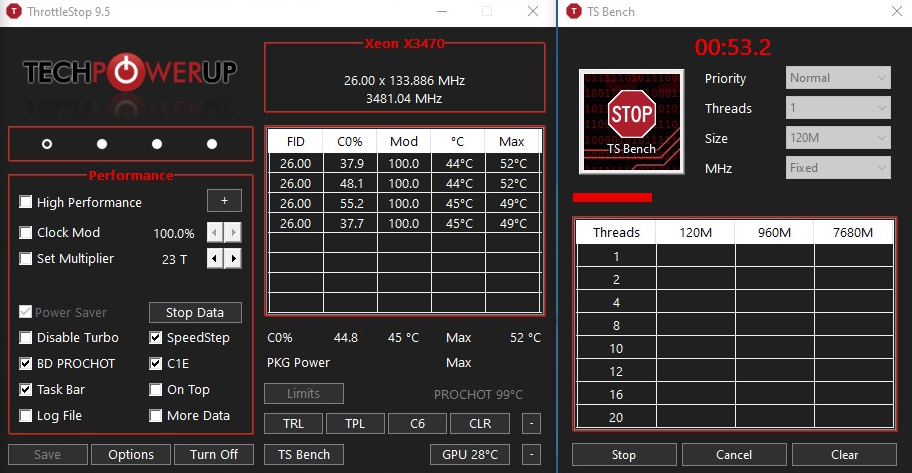Click the 20 threads row in results table
Screen dimensions: 912x473
[x=735, y=417]
